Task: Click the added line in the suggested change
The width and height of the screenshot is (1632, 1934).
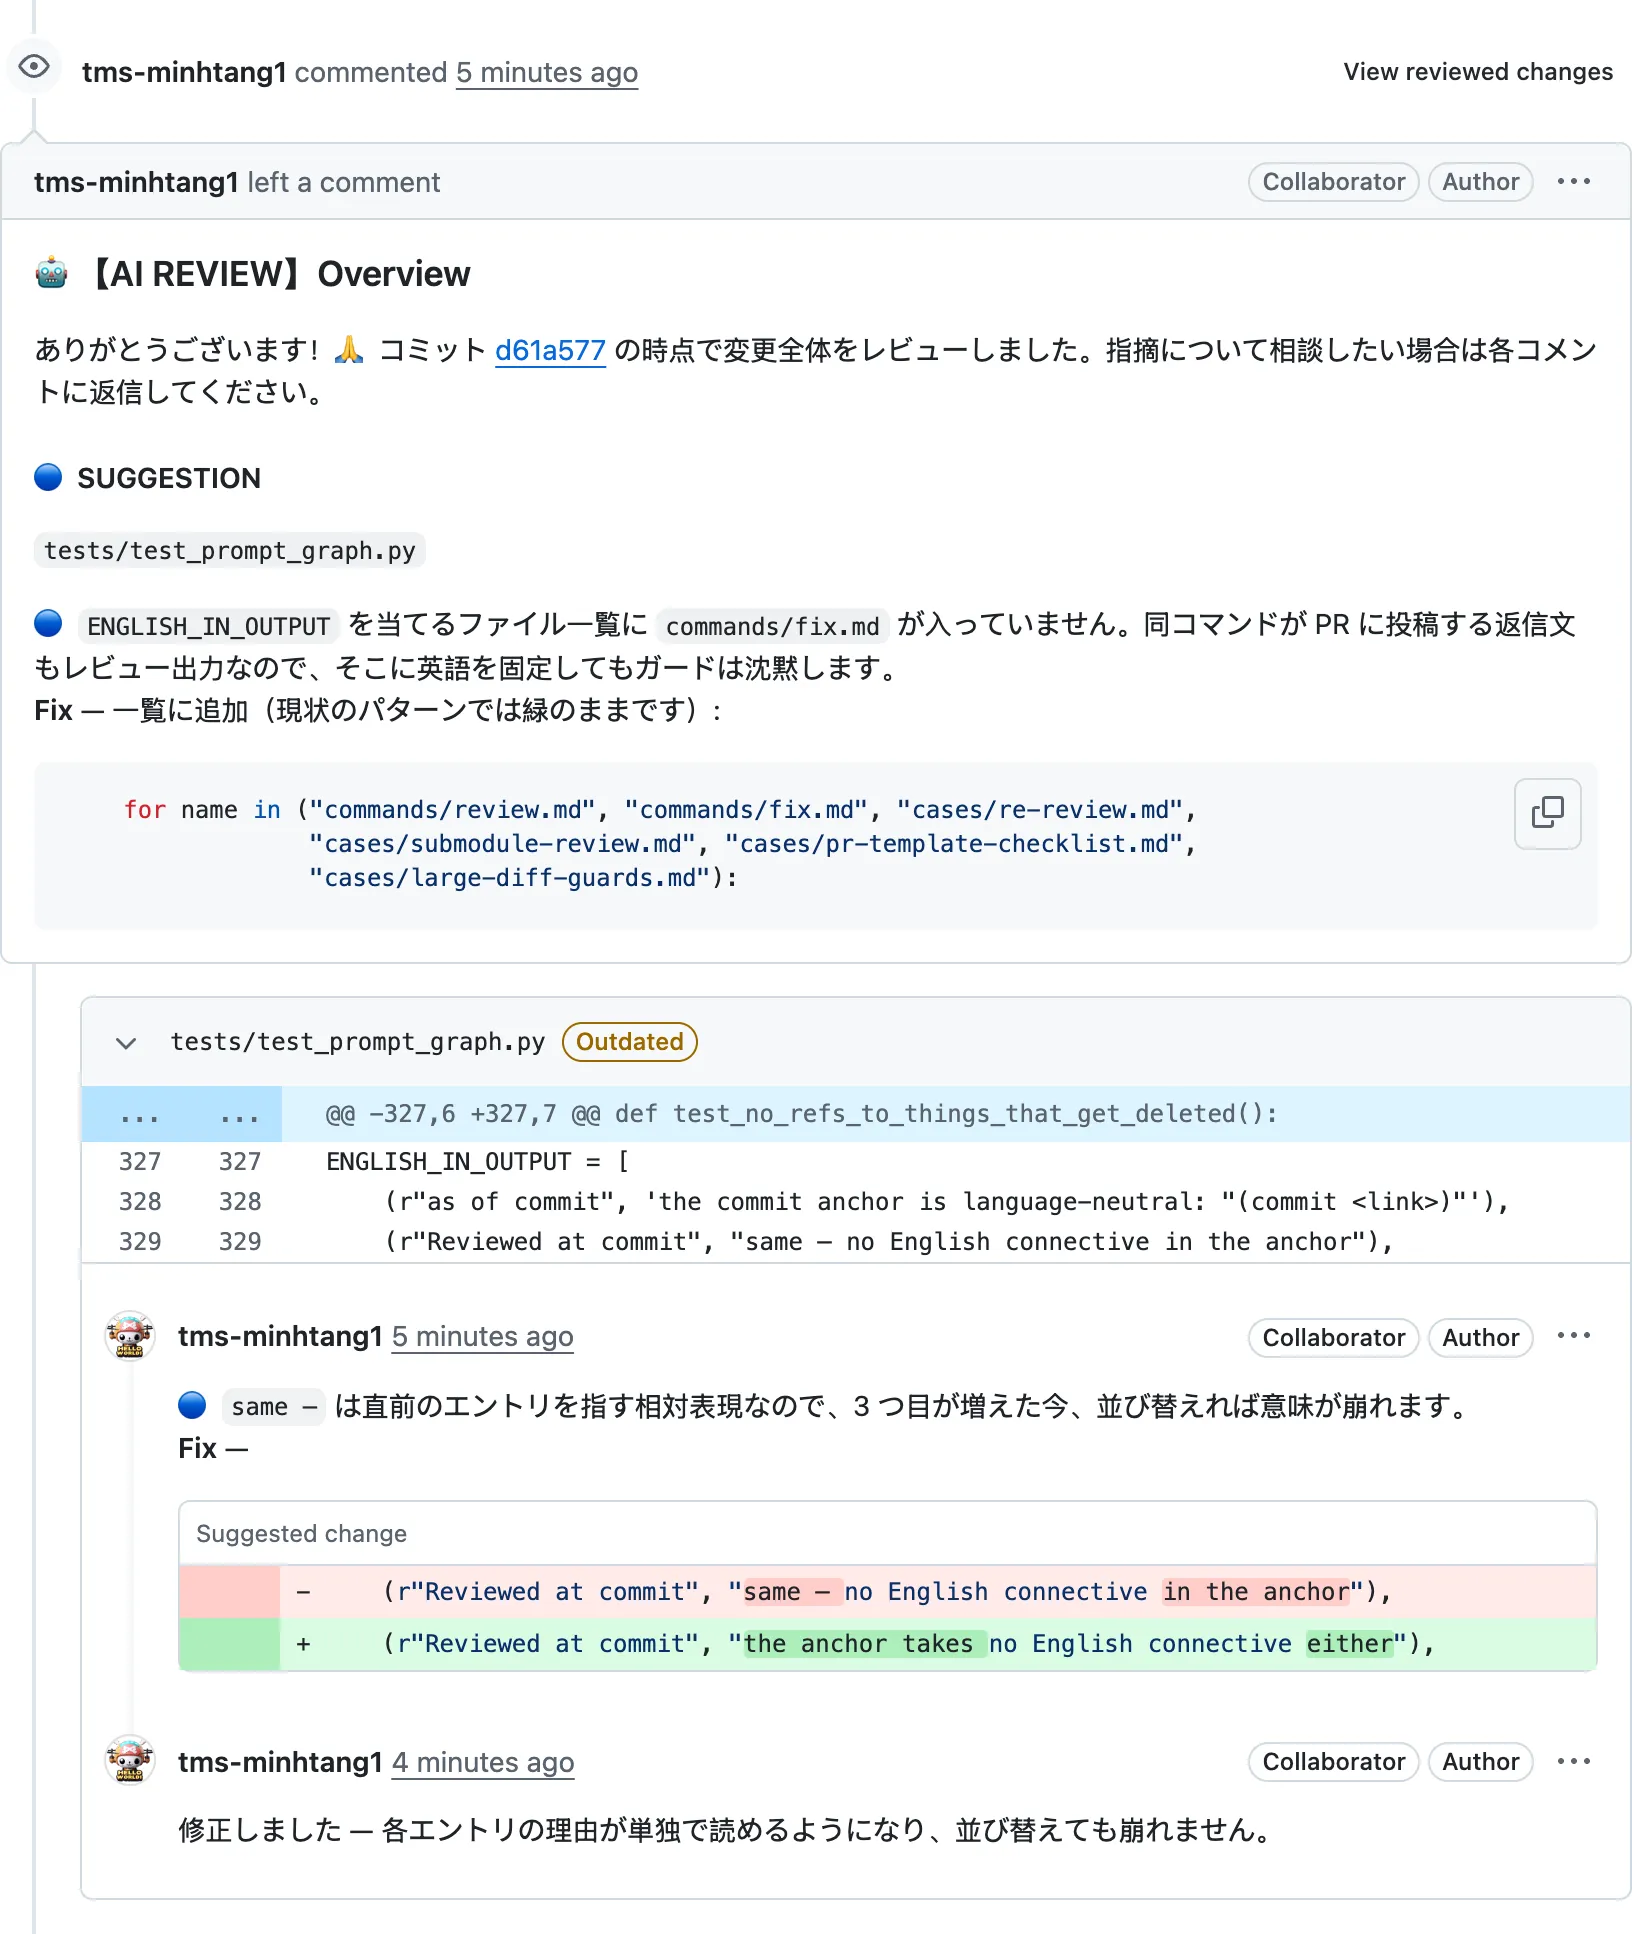Action: (x=888, y=1644)
